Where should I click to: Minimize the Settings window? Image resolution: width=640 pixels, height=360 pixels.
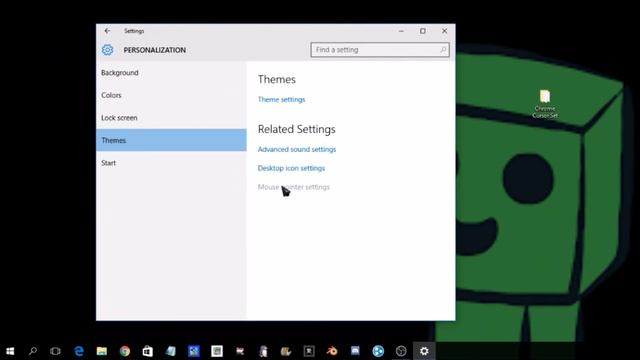[401, 31]
